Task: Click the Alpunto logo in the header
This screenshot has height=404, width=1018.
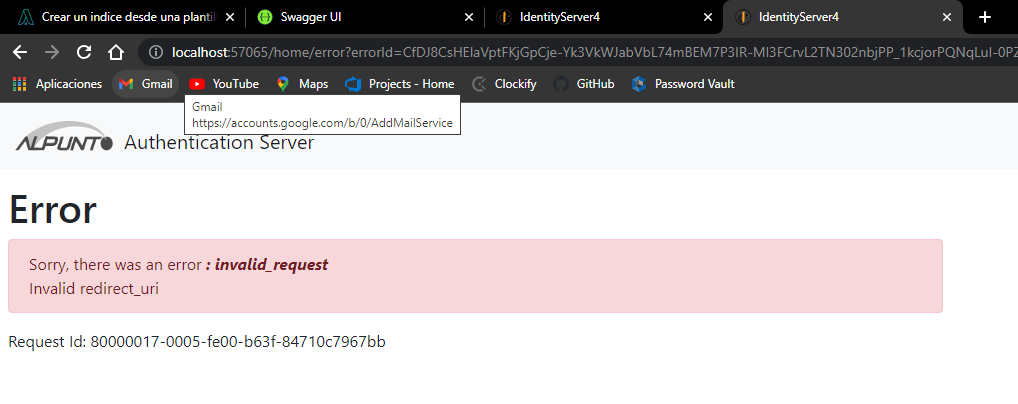Action: 64,143
